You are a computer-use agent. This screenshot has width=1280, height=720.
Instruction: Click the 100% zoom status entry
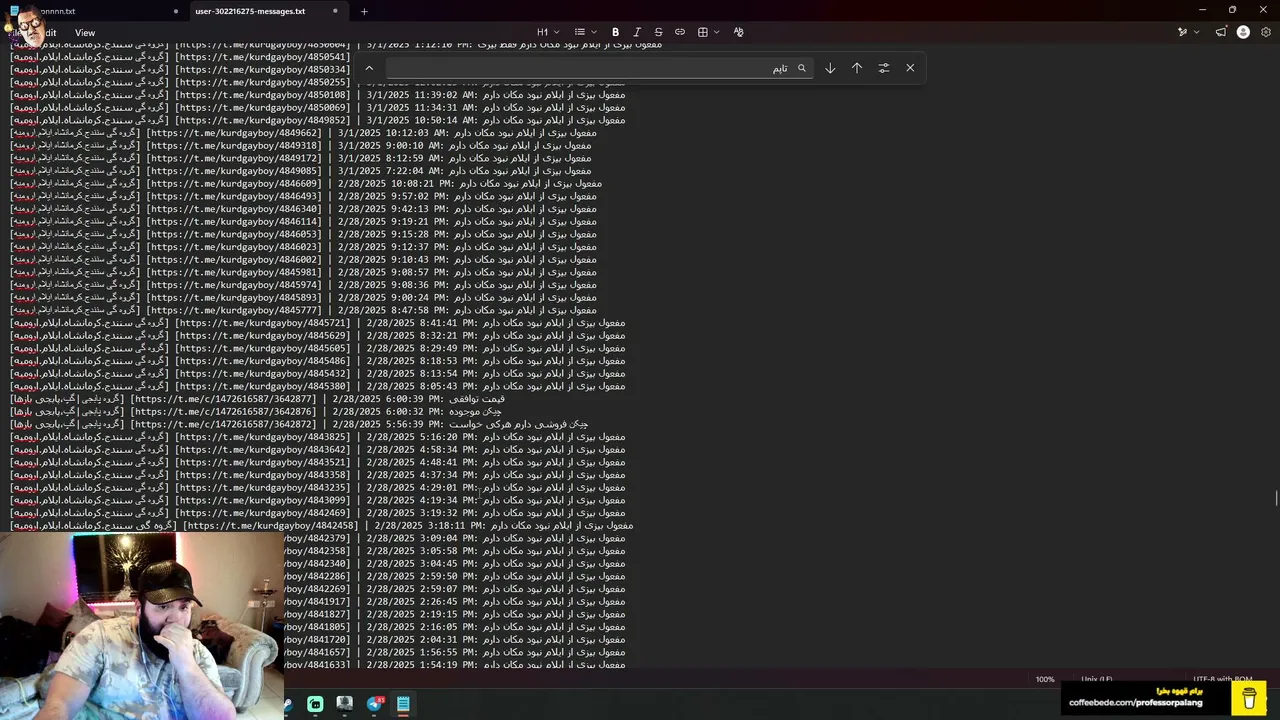coord(1045,679)
